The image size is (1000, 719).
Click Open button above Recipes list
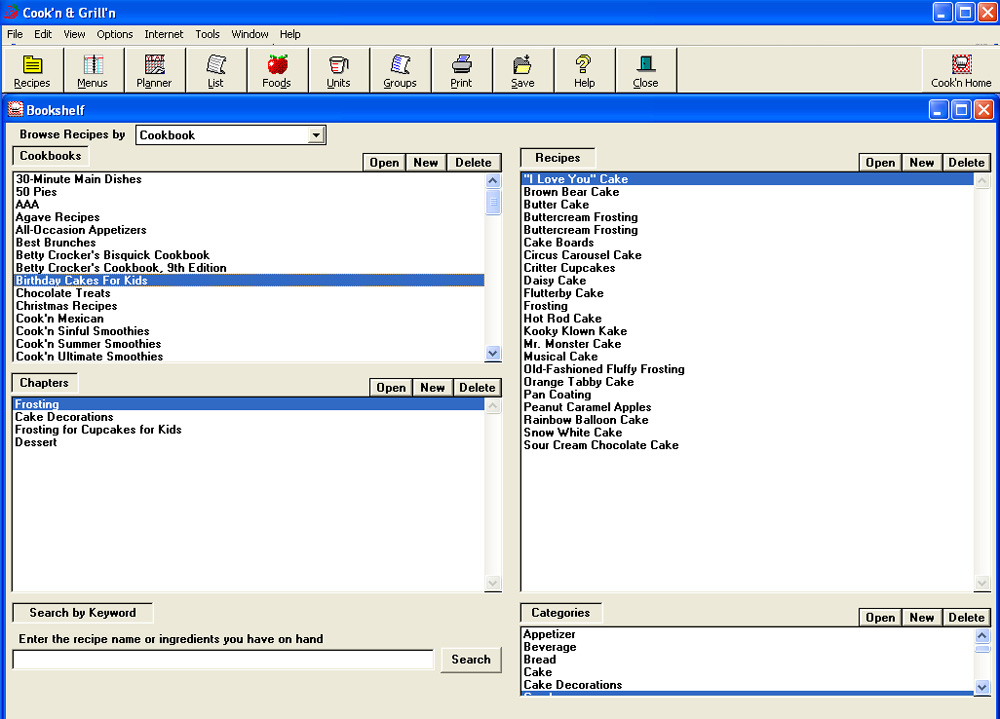pos(880,163)
